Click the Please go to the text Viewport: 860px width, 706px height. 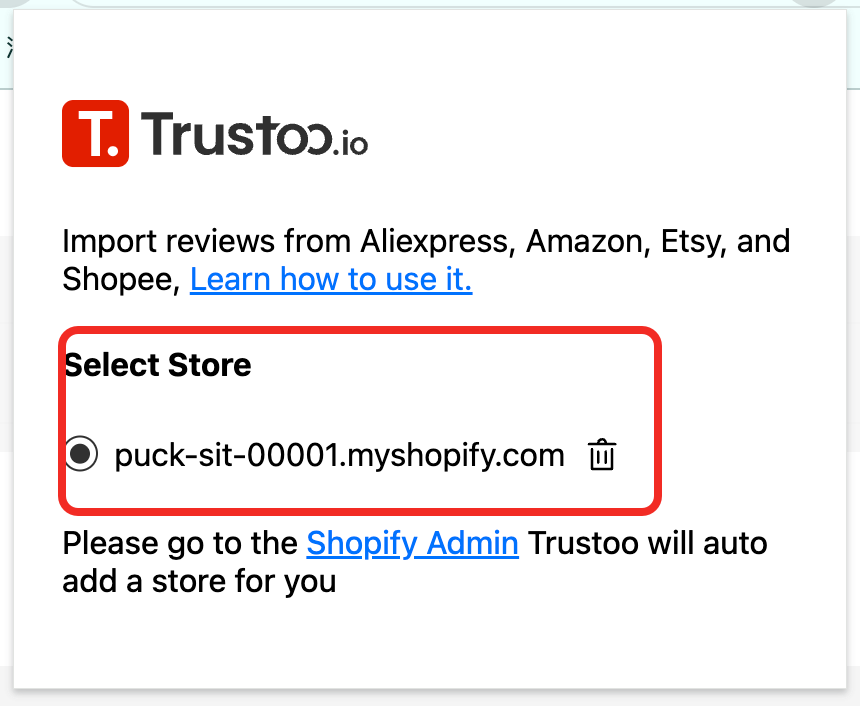point(180,543)
